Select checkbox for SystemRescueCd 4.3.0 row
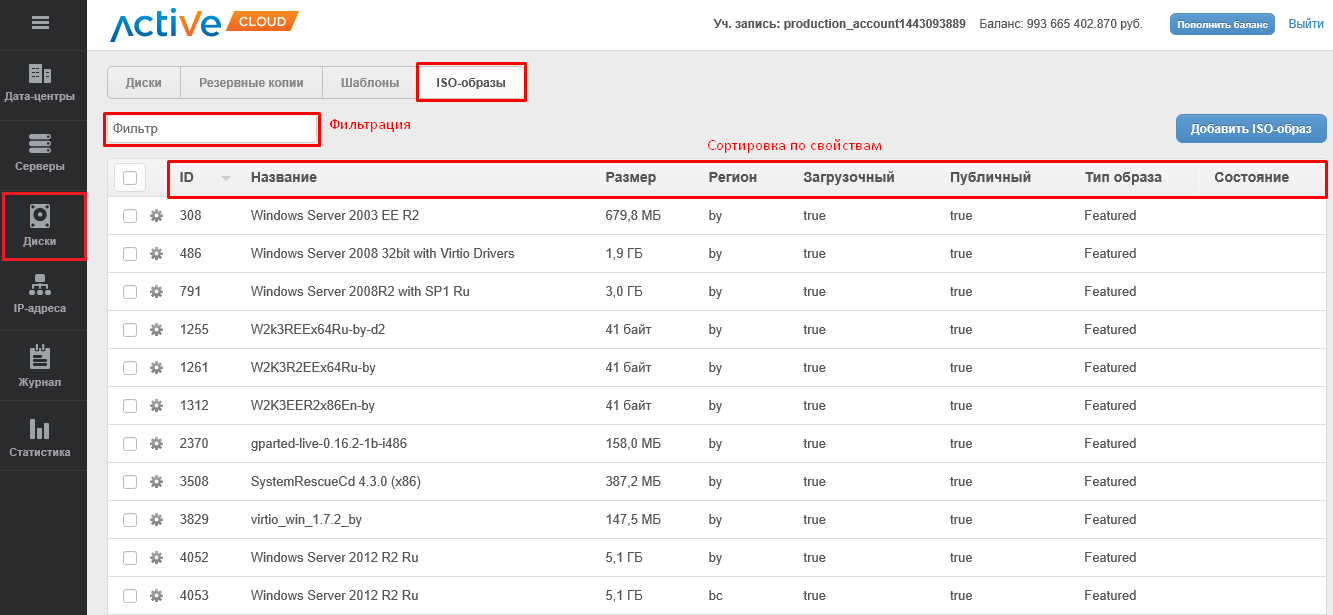This screenshot has width=1333, height=615. pos(130,482)
